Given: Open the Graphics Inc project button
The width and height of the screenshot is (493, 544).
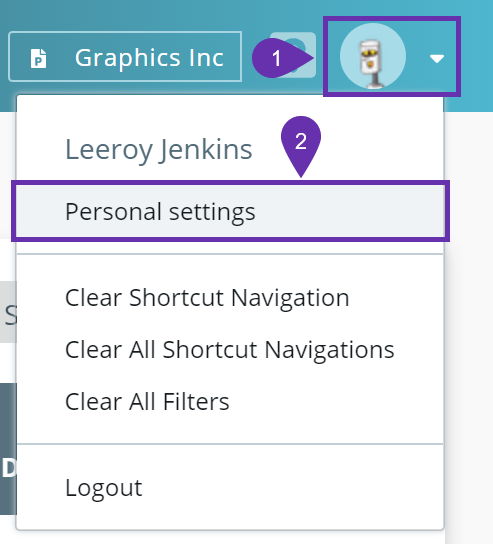Looking at the screenshot, I should [125, 57].
